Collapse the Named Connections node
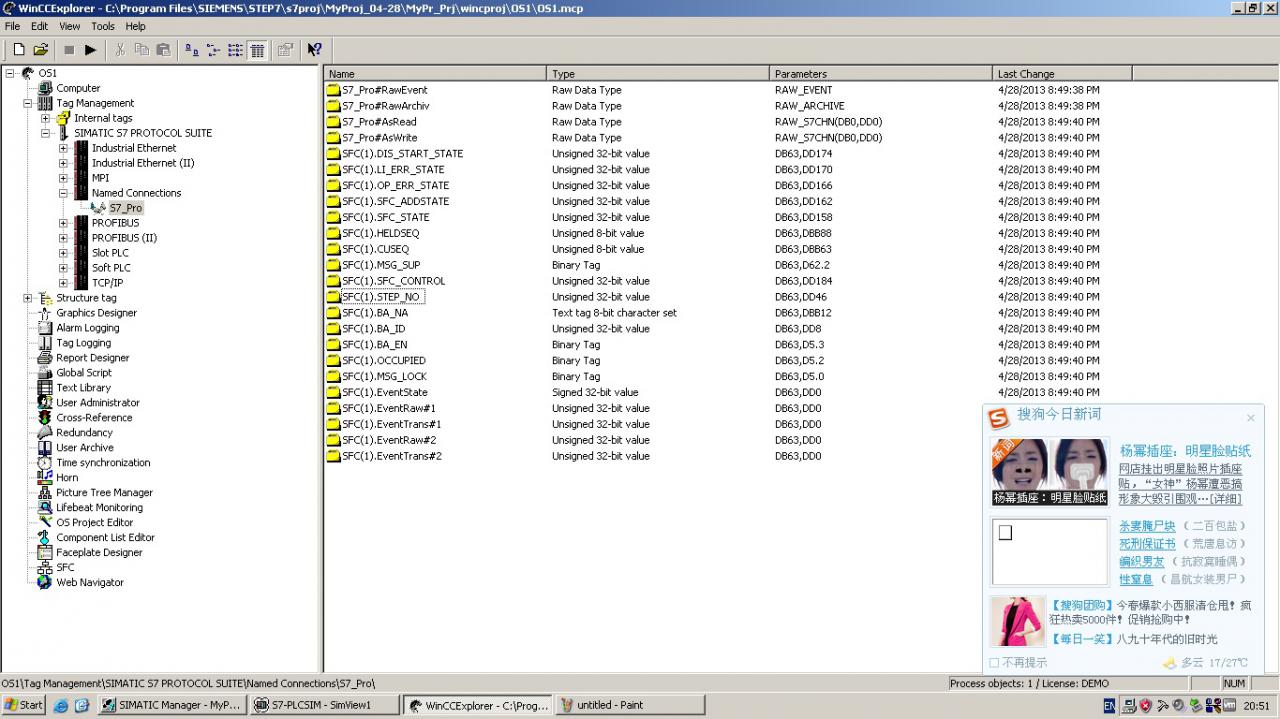 click(64, 193)
